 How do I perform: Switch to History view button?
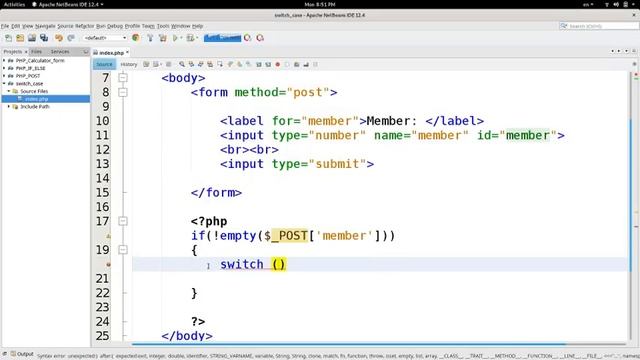(129, 64)
